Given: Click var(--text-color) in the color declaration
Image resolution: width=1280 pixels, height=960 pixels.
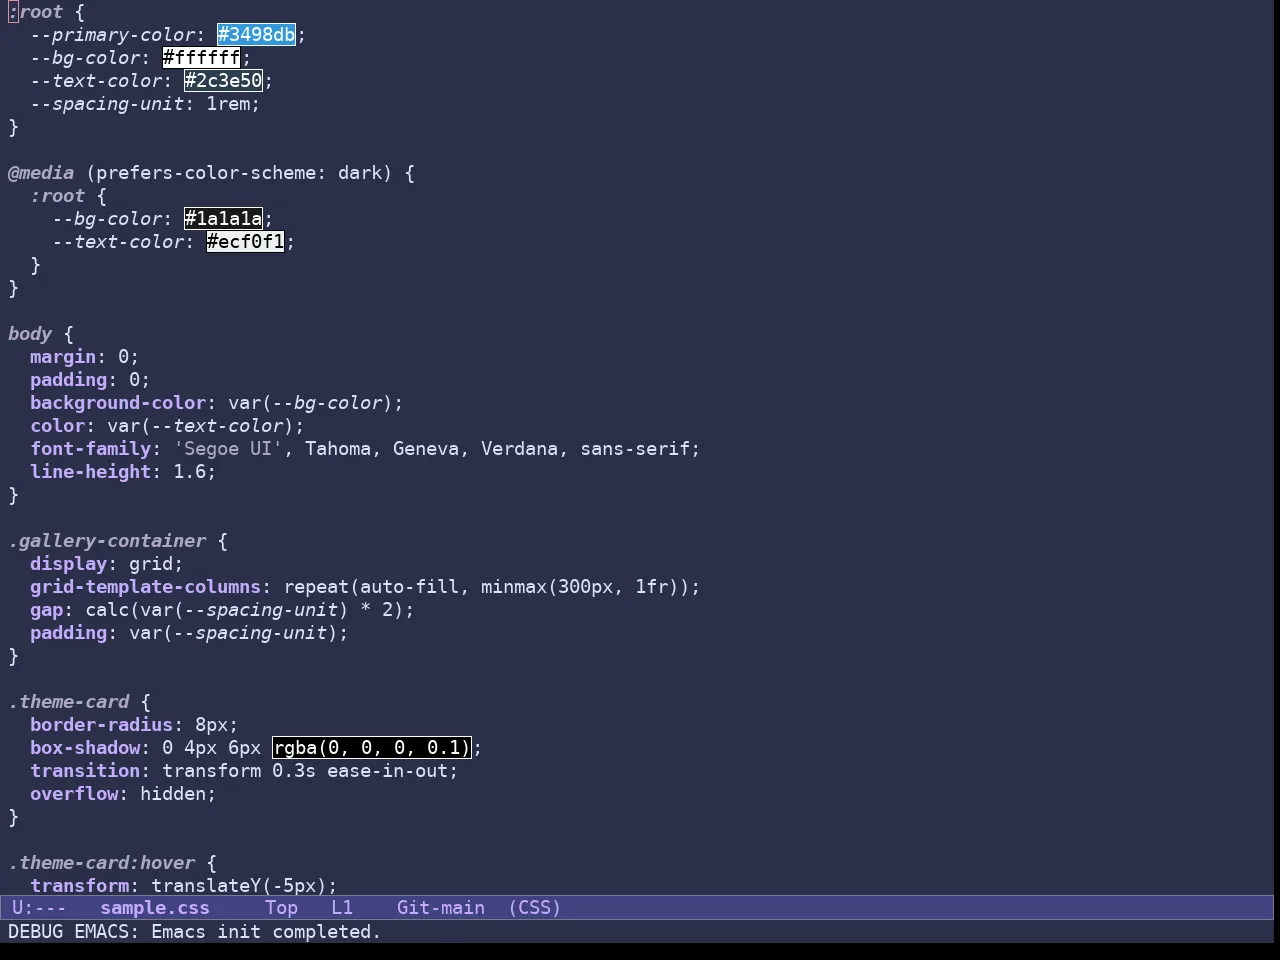Looking at the screenshot, I should click(x=201, y=426).
